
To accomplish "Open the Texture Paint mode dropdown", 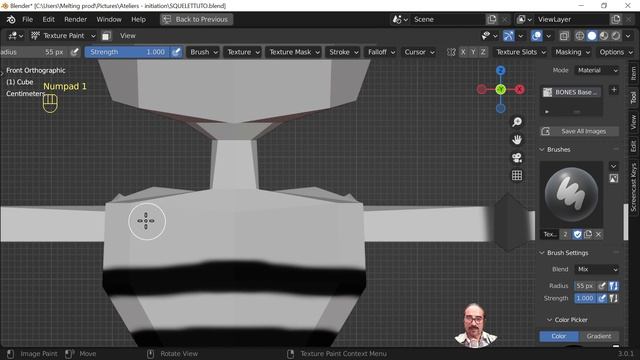I will point(63,36).
